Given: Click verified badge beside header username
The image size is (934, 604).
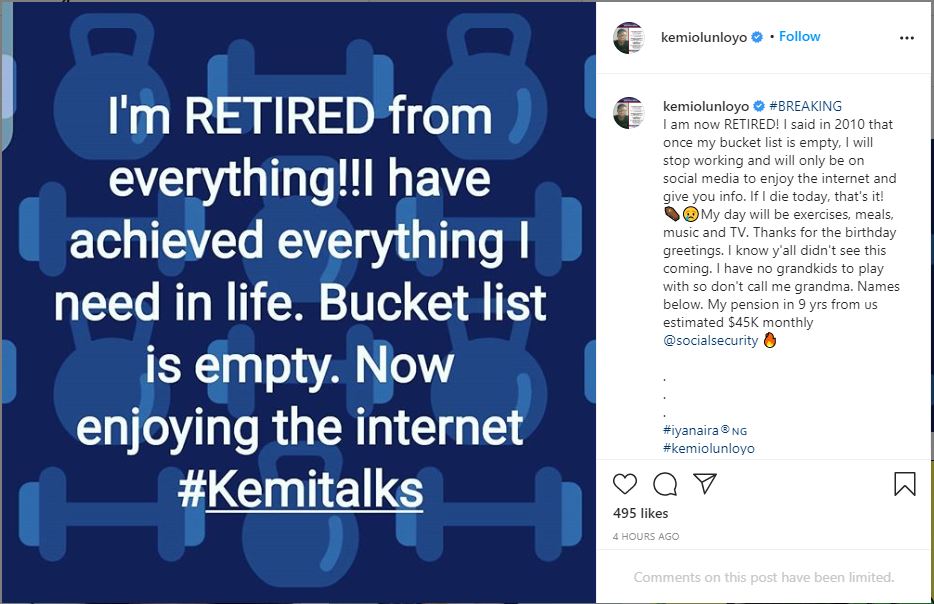Looking at the screenshot, I should coord(757,37).
